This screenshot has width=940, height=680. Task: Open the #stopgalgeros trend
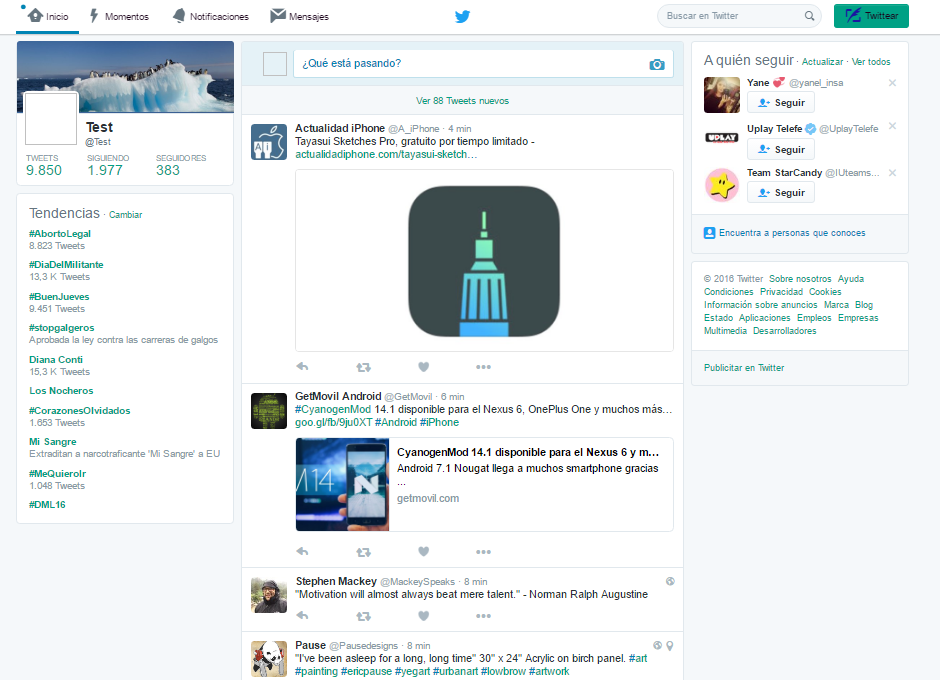coord(62,327)
